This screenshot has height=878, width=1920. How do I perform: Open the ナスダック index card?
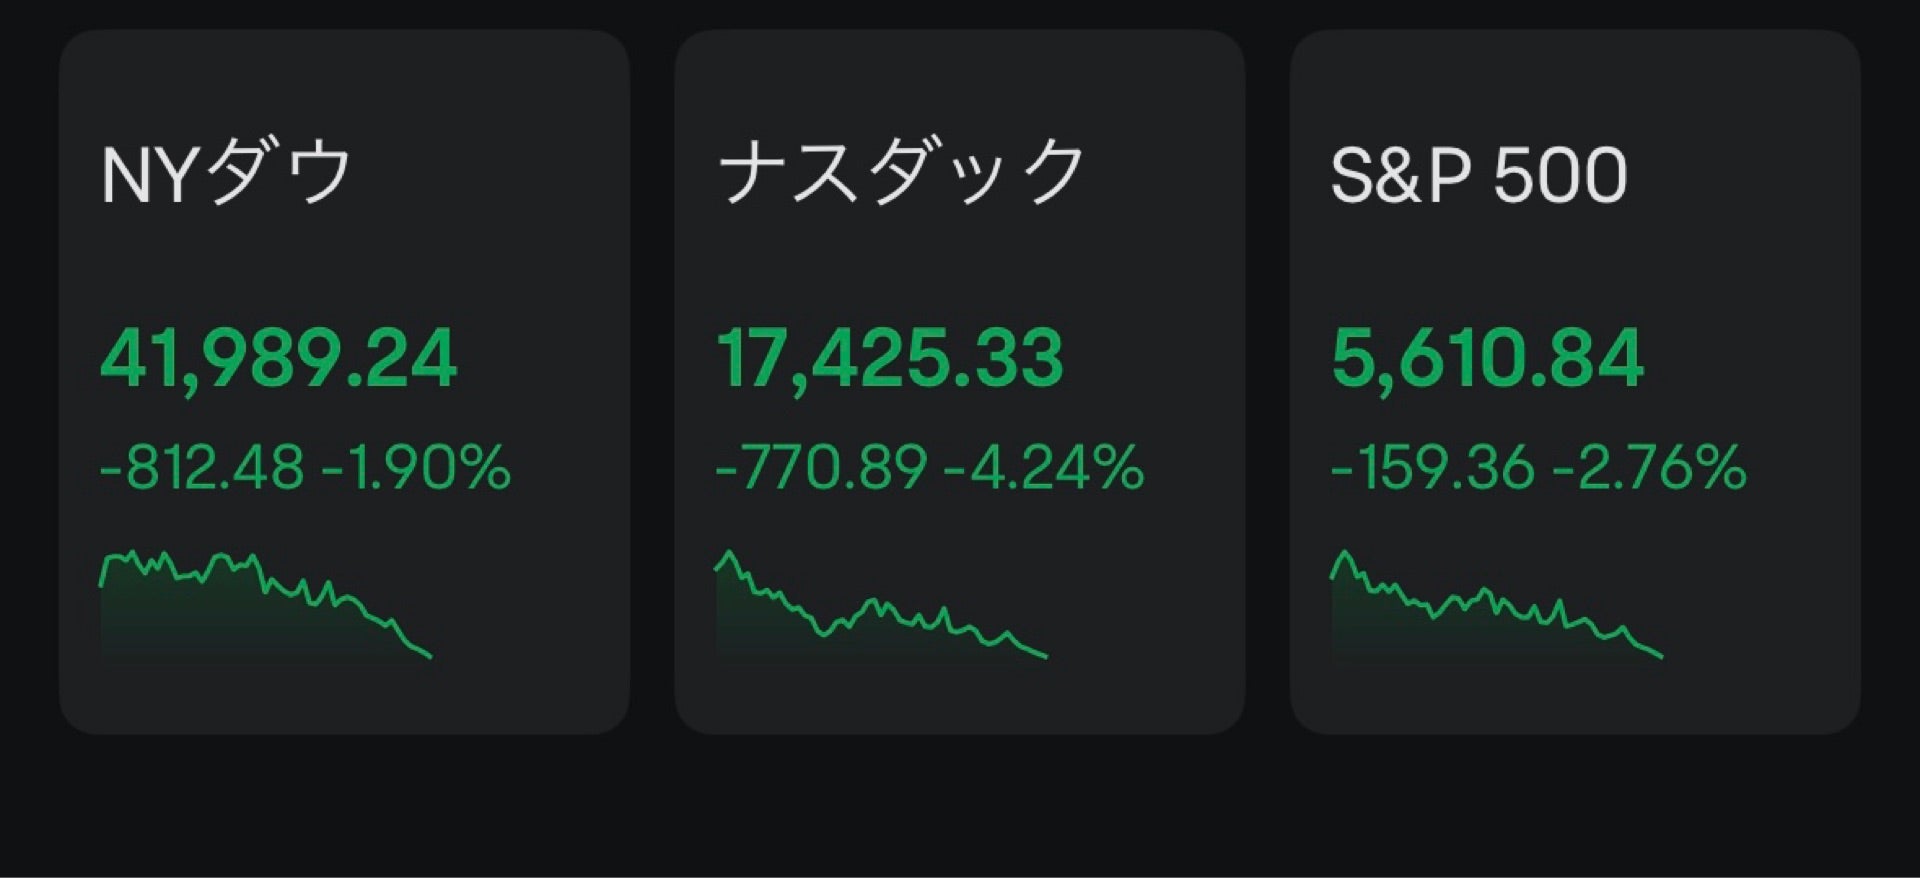(x=960, y=382)
